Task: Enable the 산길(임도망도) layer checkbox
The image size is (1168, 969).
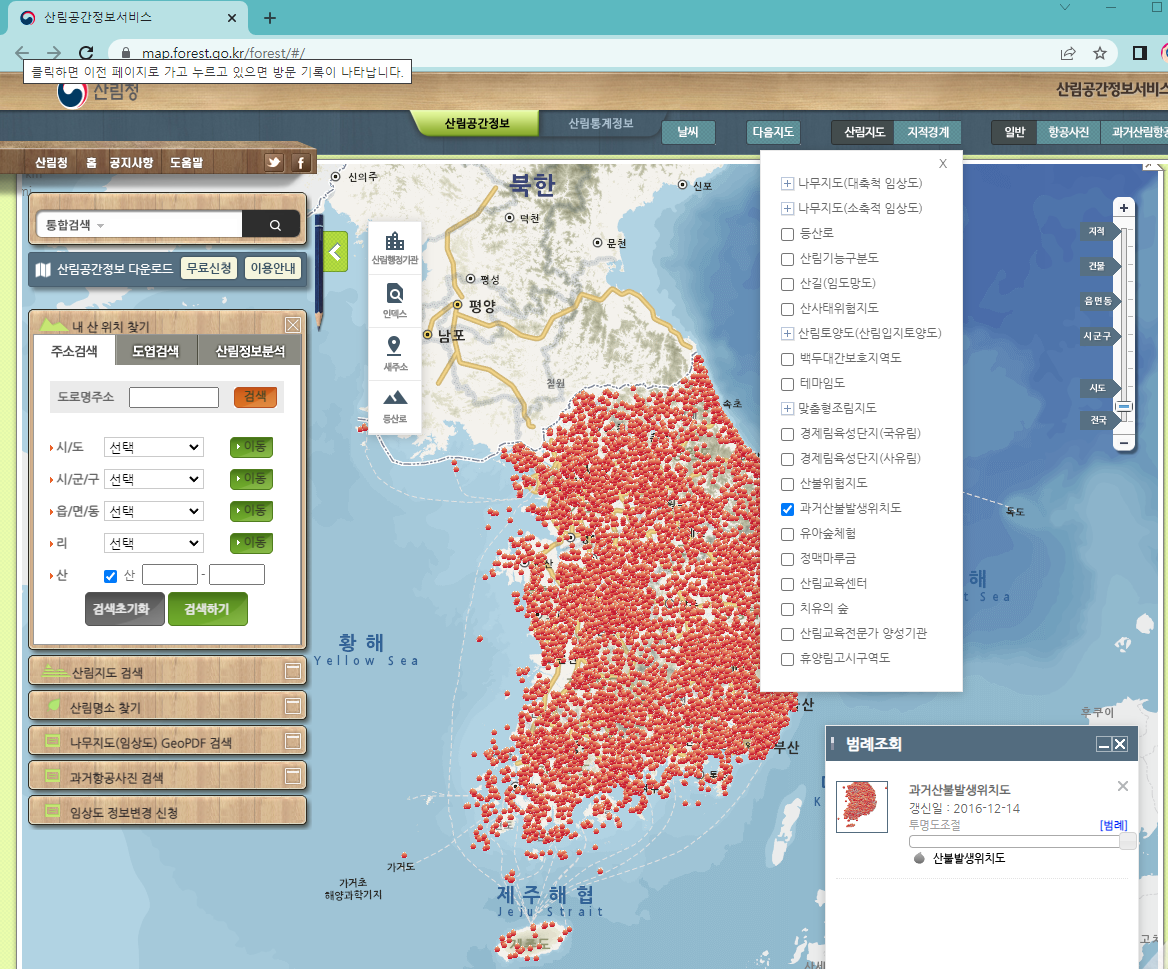Action: pos(787,284)
